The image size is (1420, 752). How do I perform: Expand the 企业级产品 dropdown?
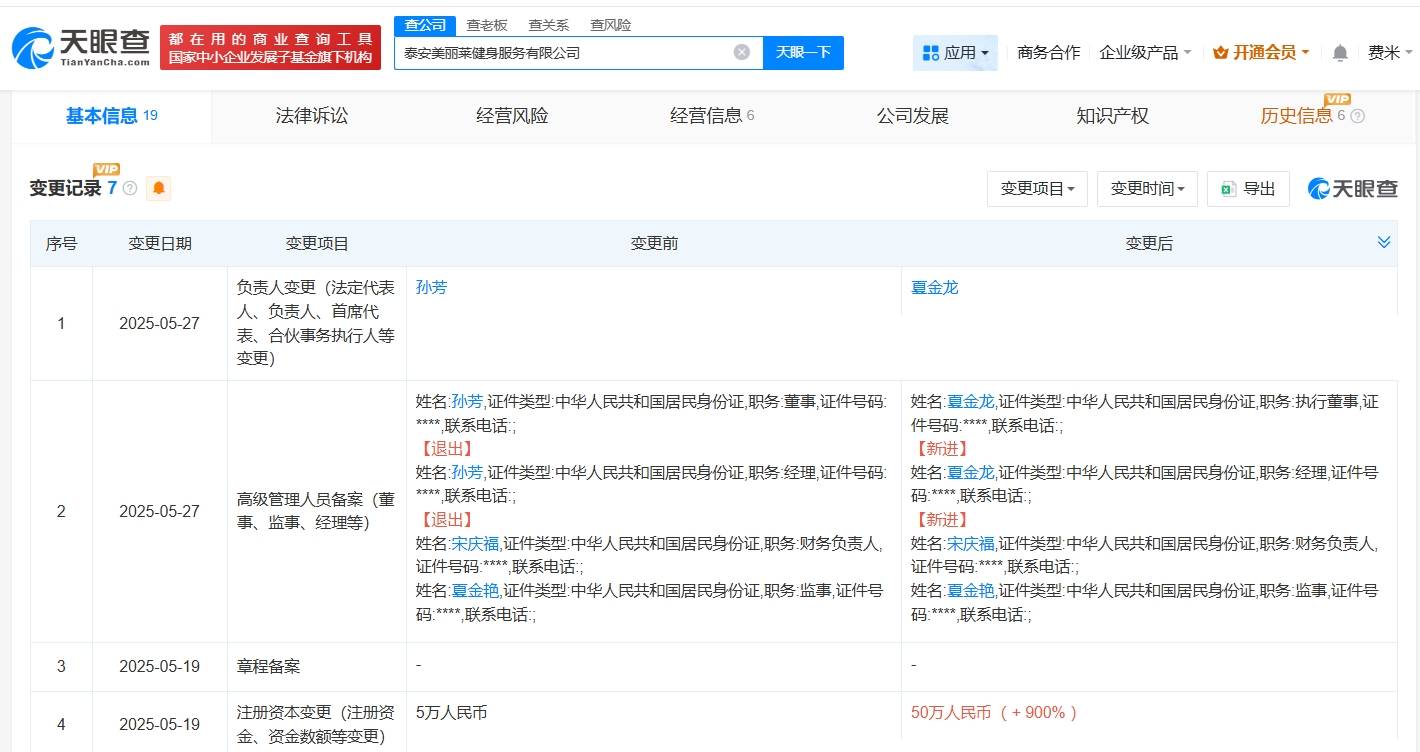pyautogui.click(x=1146, y=52)
